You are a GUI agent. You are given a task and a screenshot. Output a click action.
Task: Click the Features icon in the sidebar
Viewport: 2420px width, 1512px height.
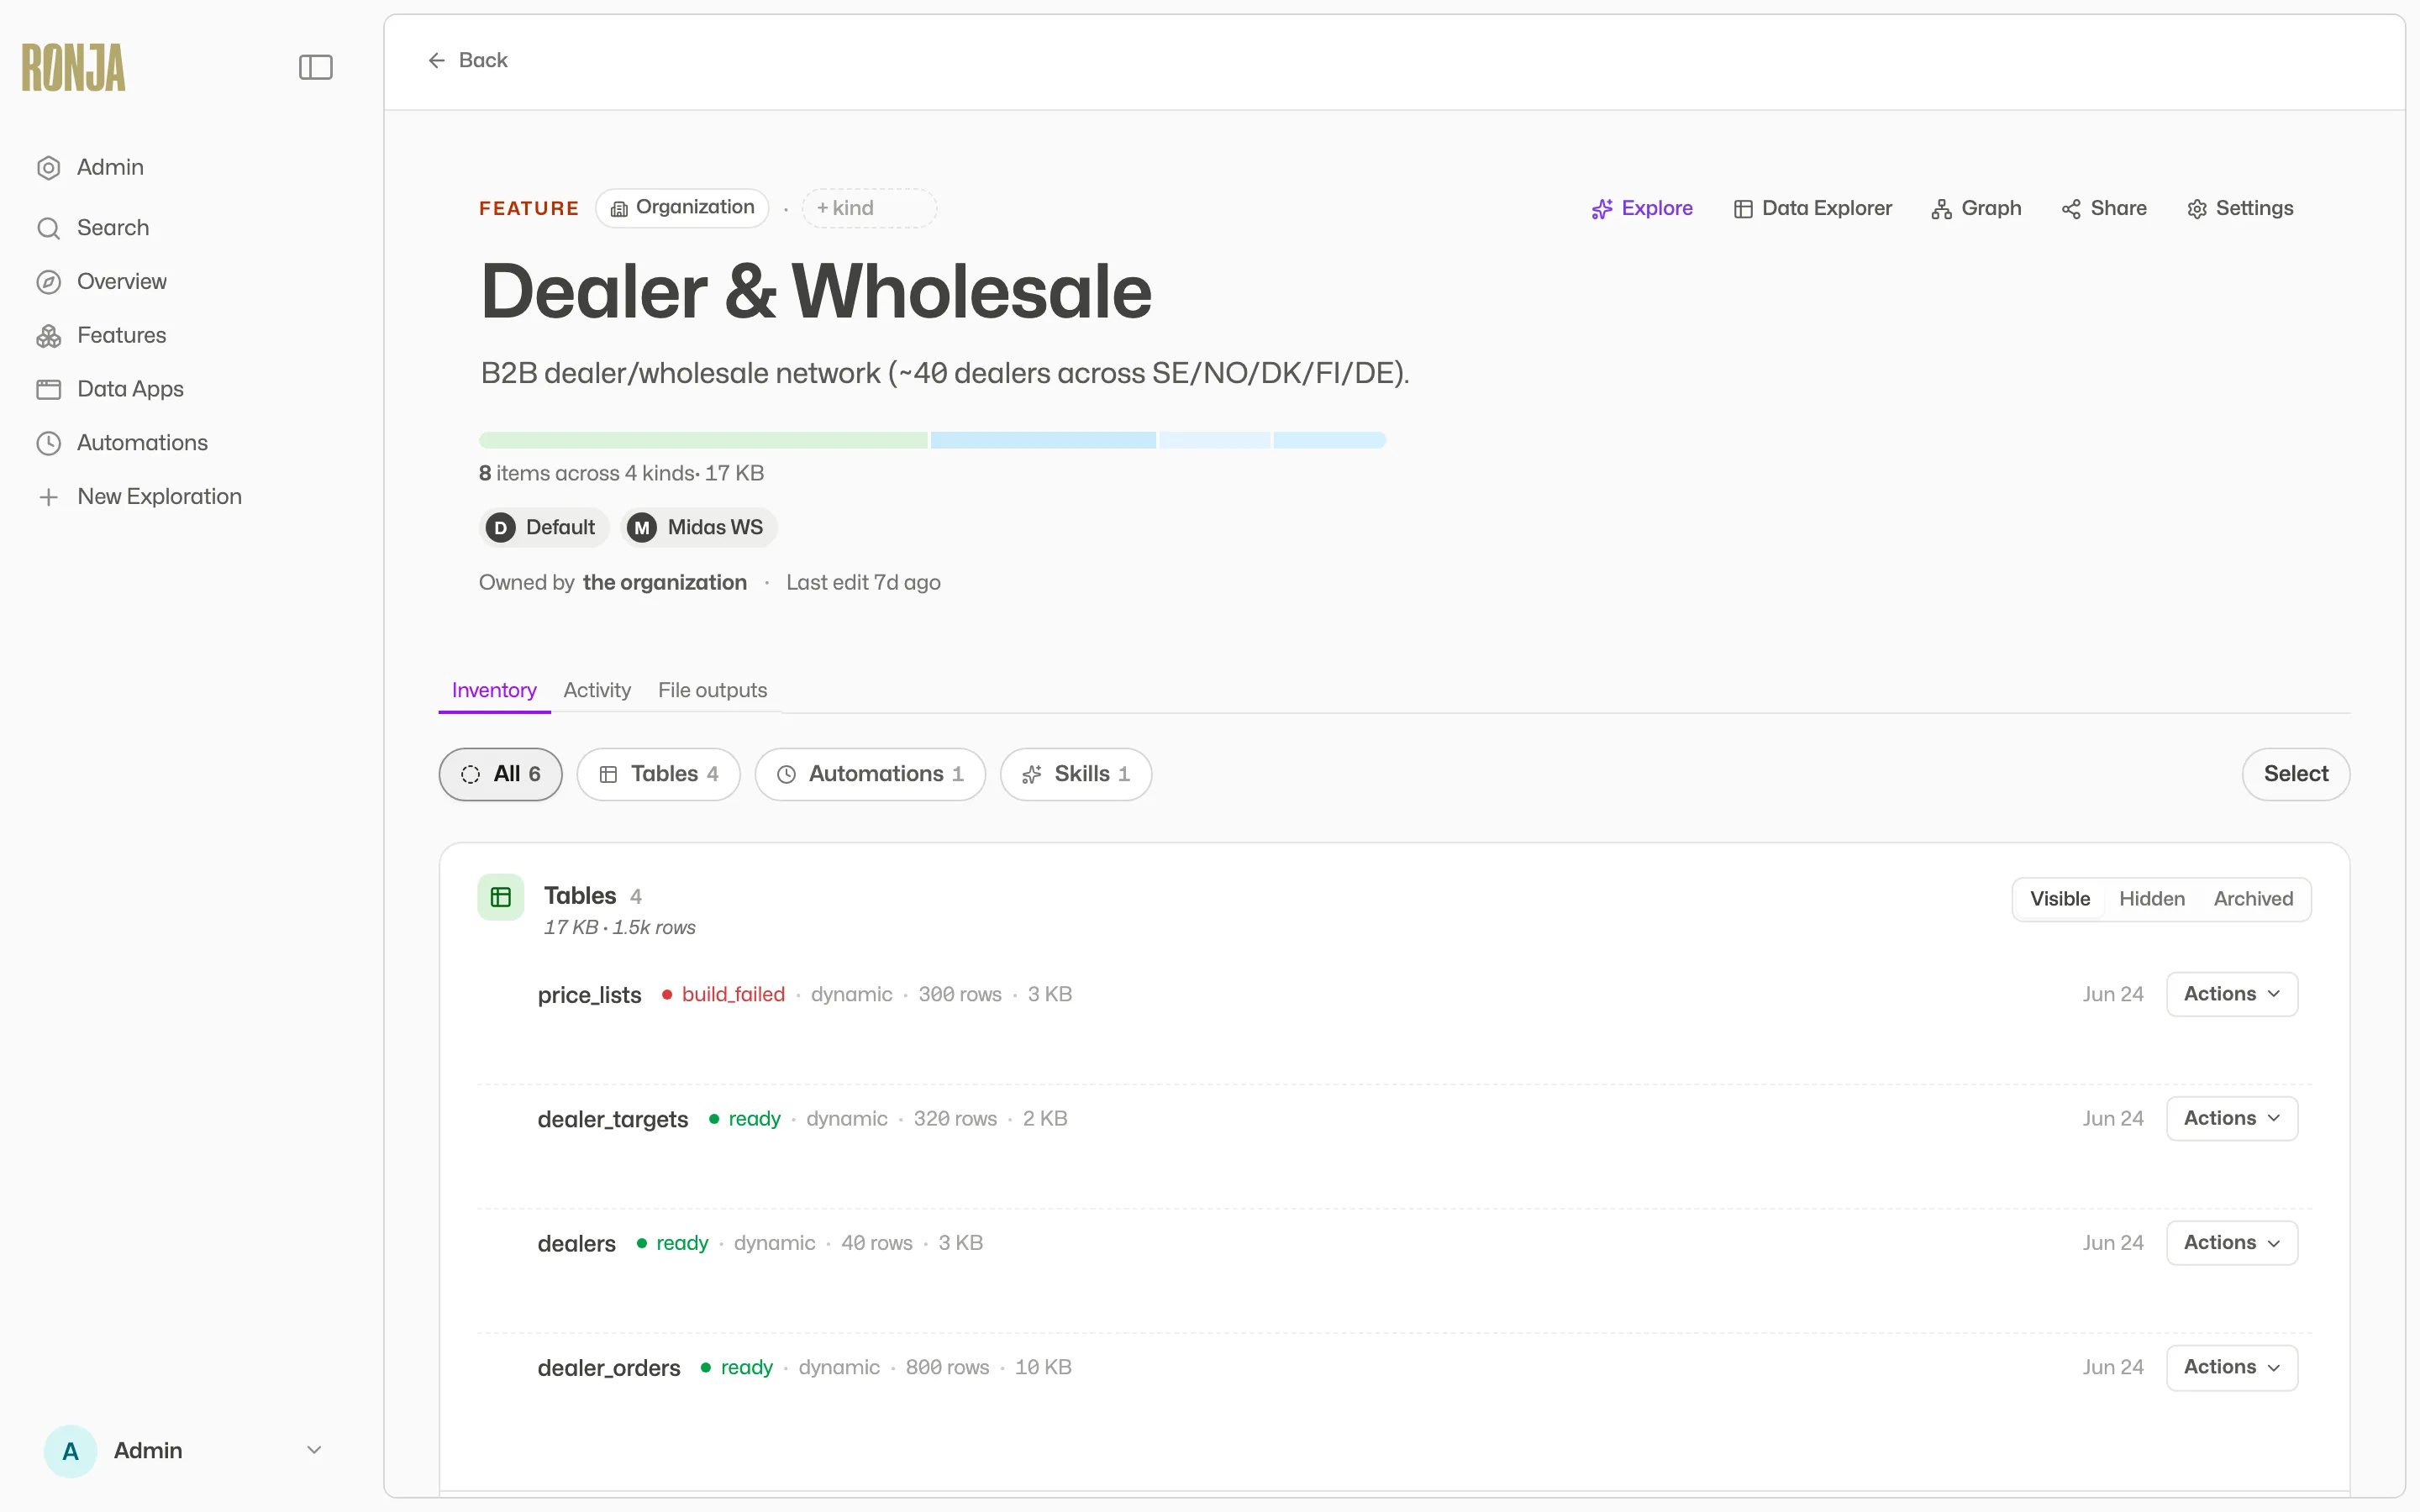tap(49, 336)
